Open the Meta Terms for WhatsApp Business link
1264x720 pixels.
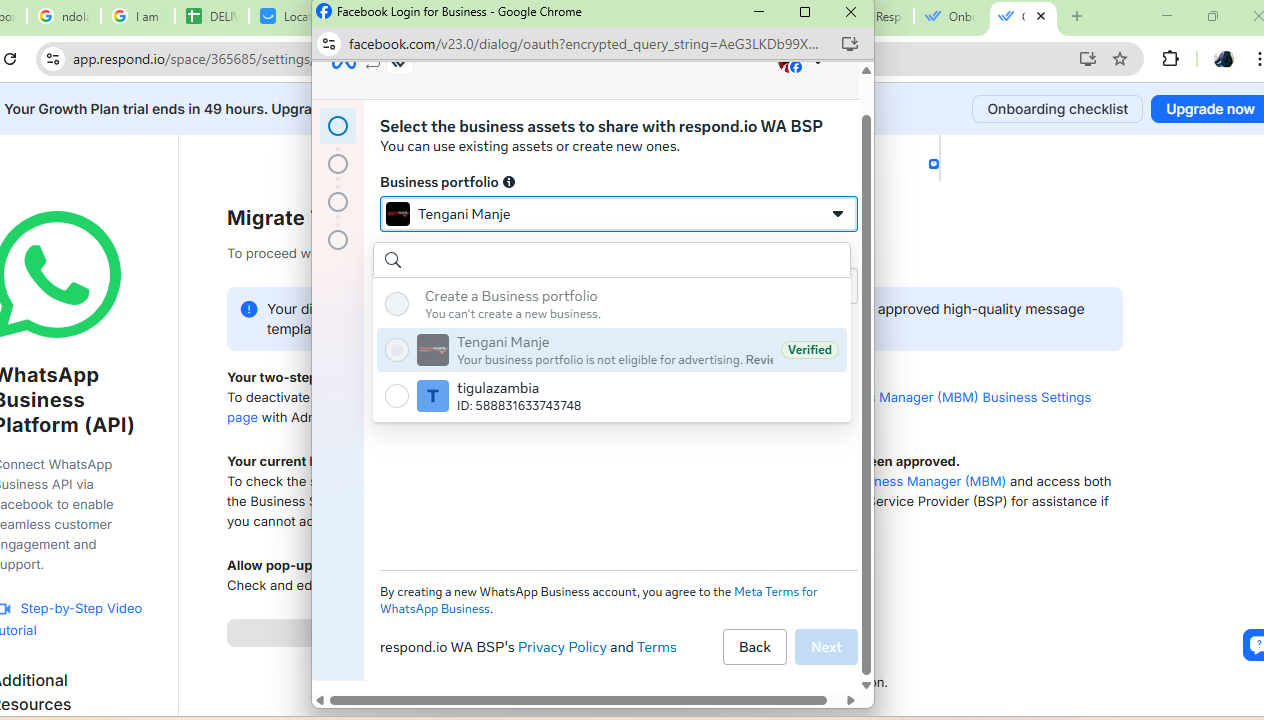pyautogui.click(x=775, y=592)
